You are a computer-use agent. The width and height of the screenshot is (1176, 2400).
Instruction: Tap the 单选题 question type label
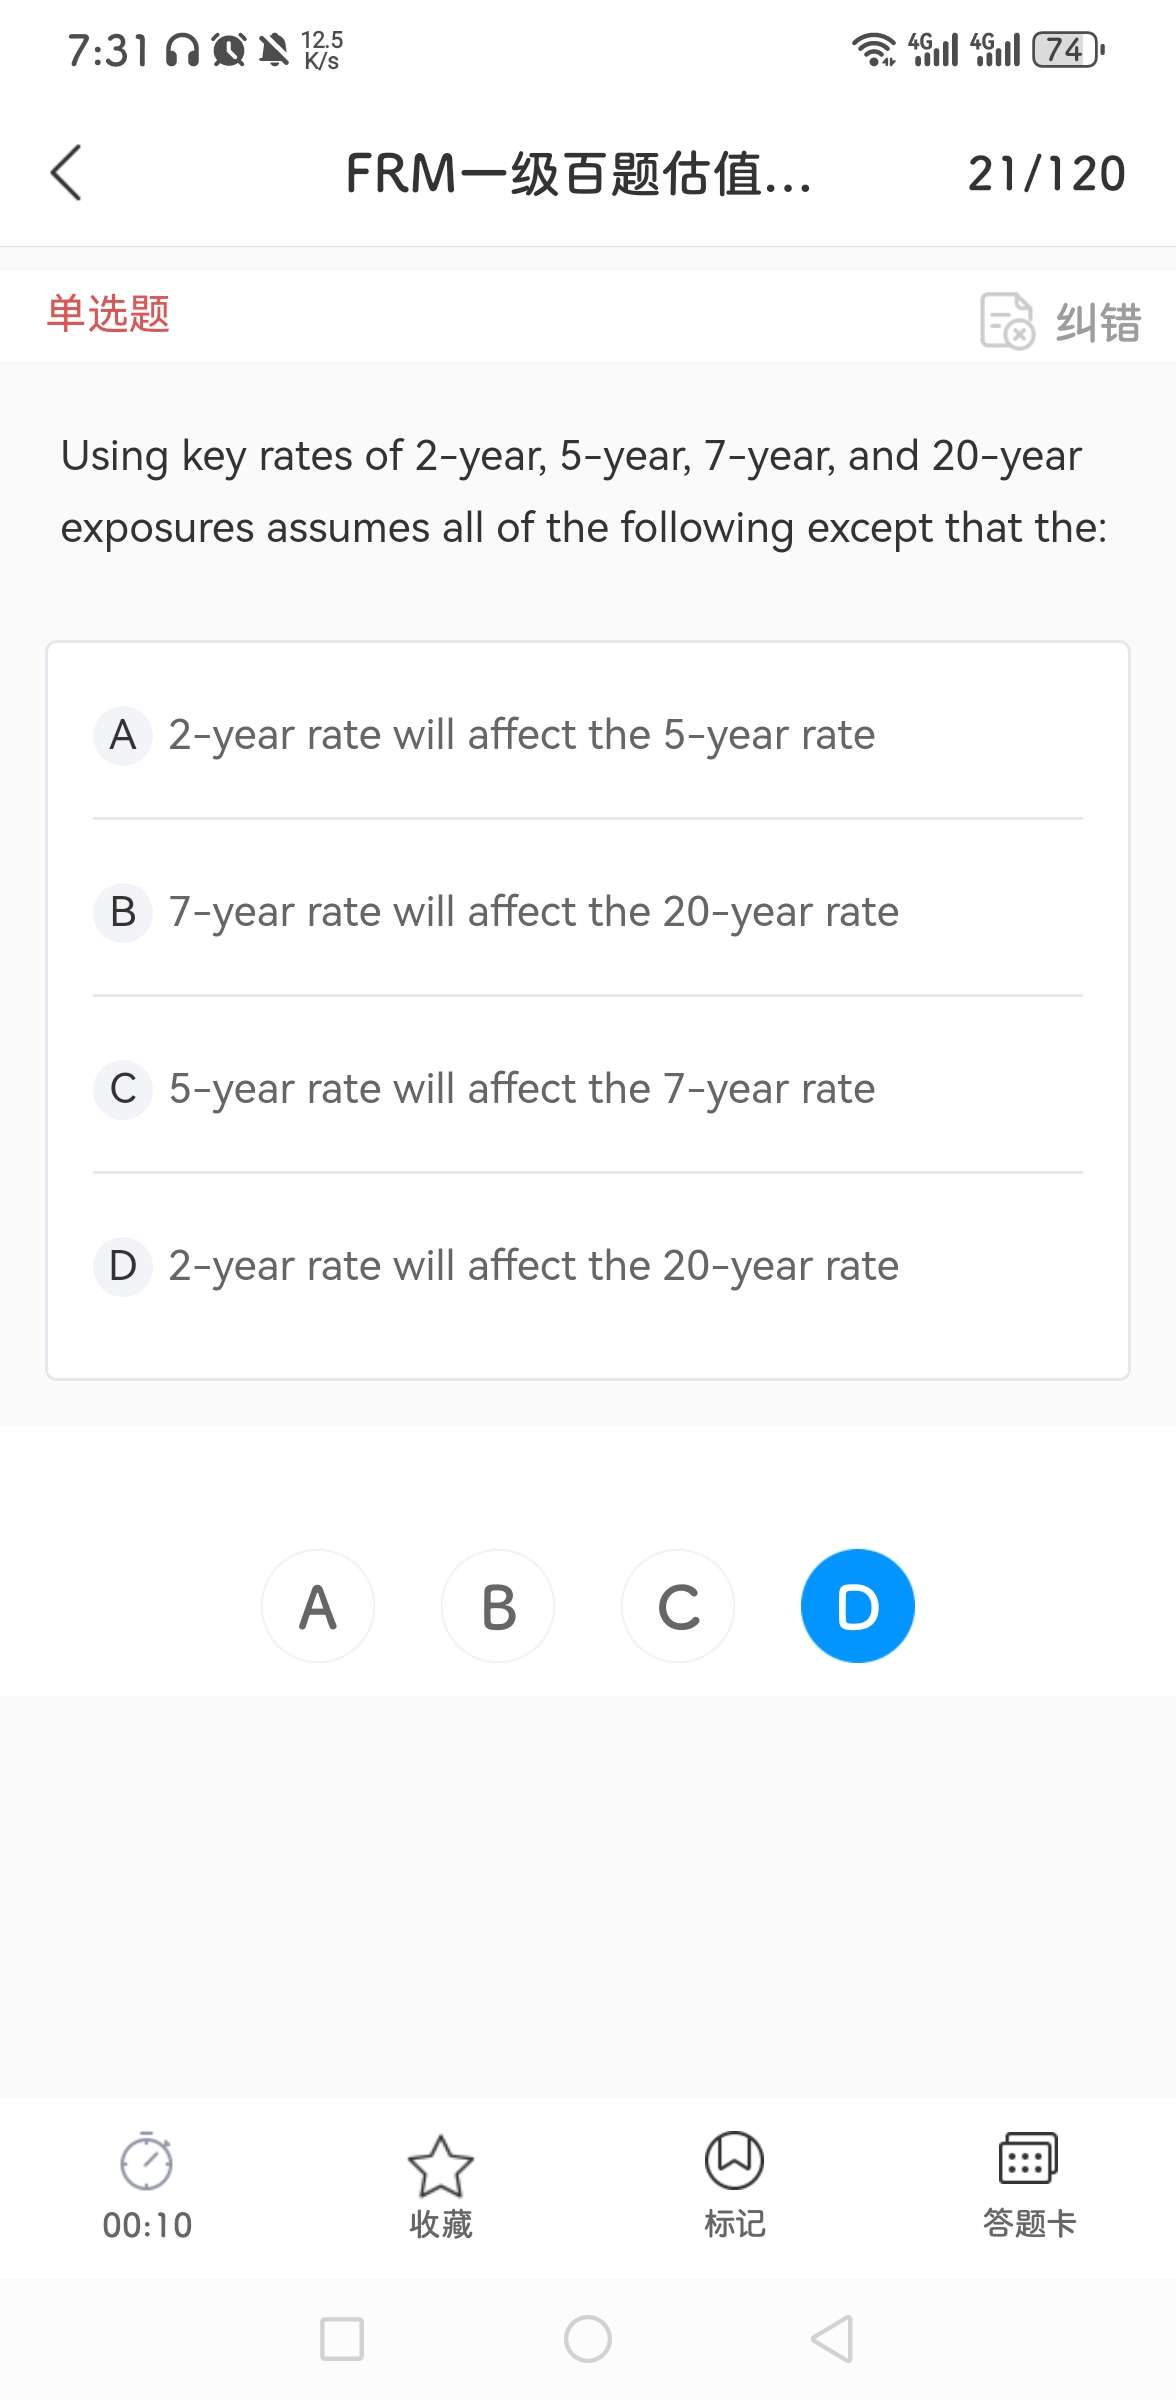click(x=108, y=314)
